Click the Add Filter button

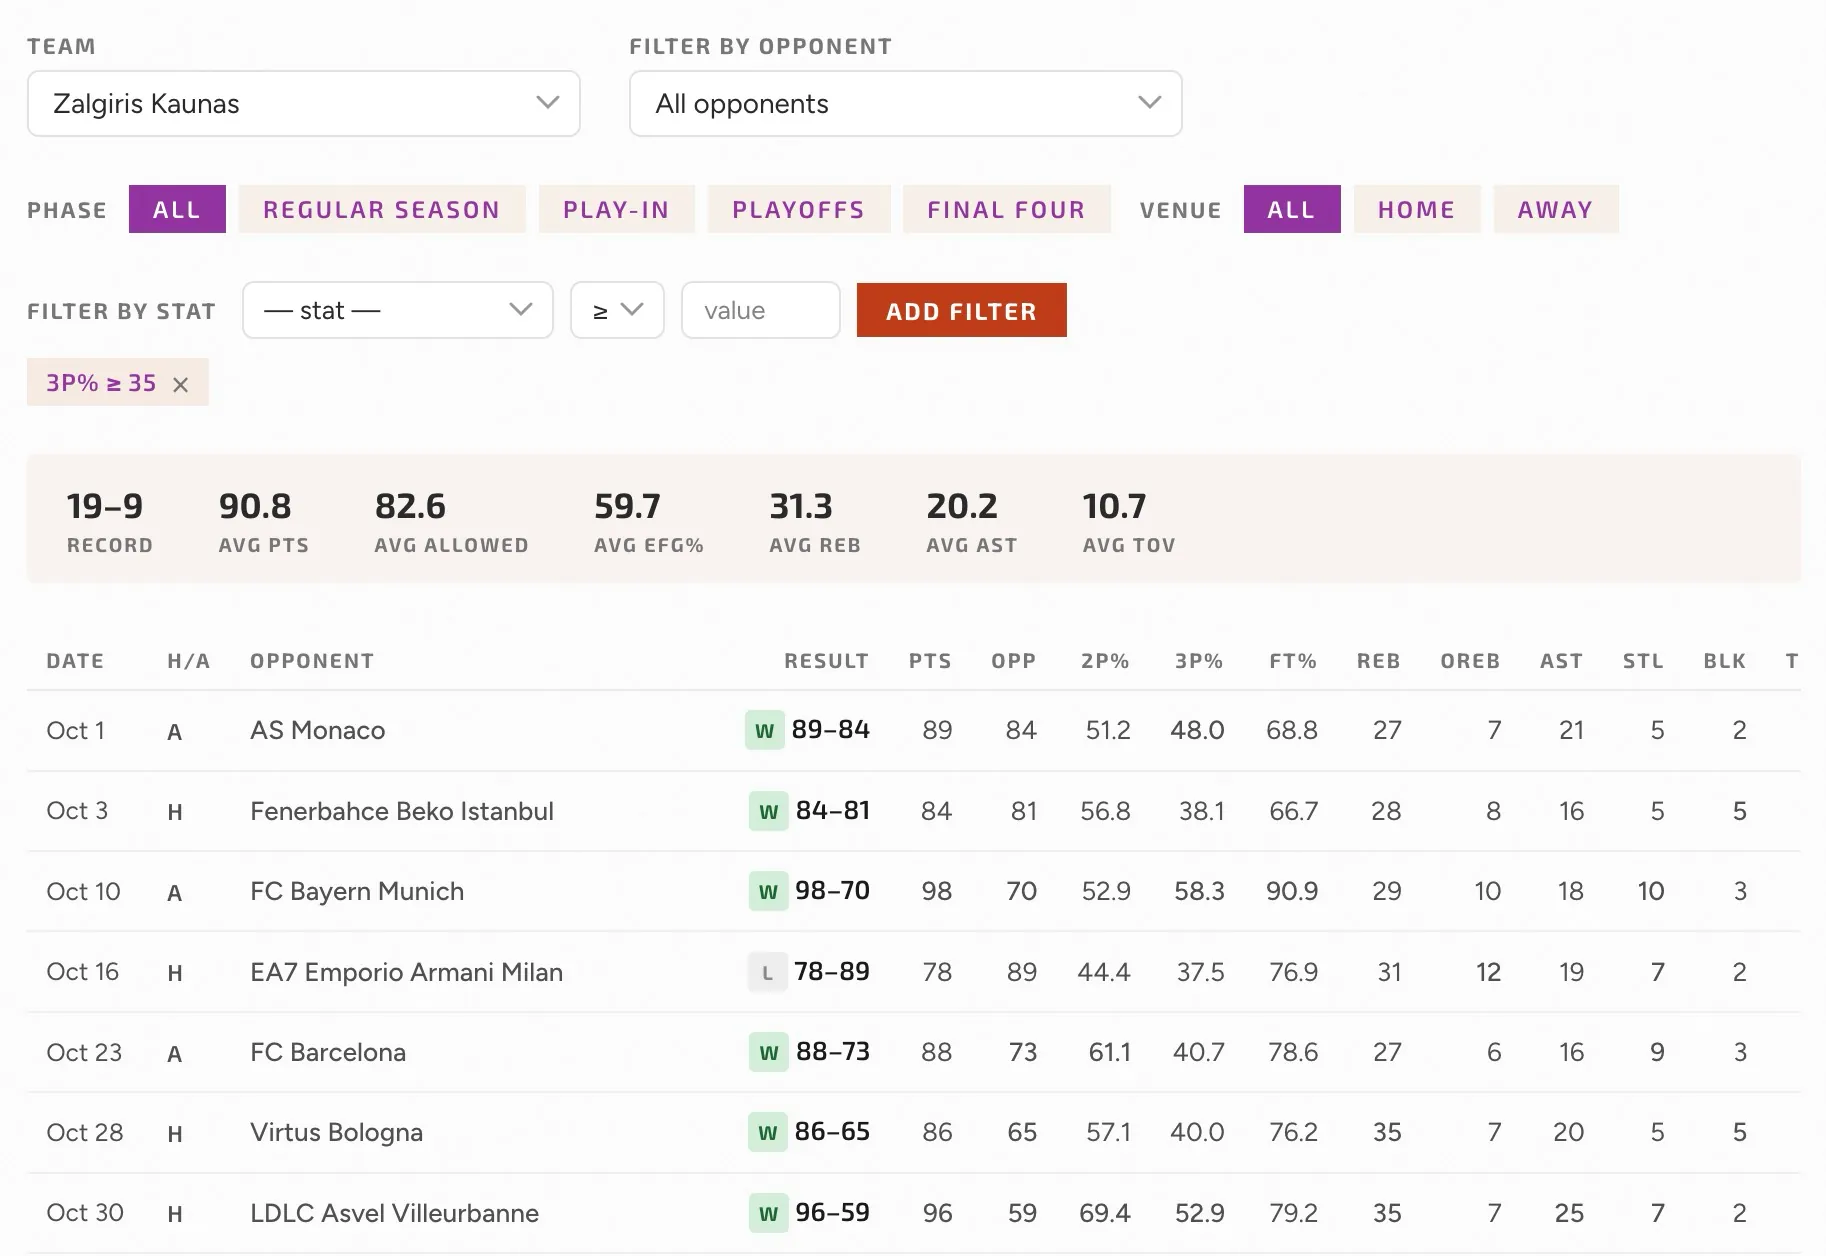961,310
